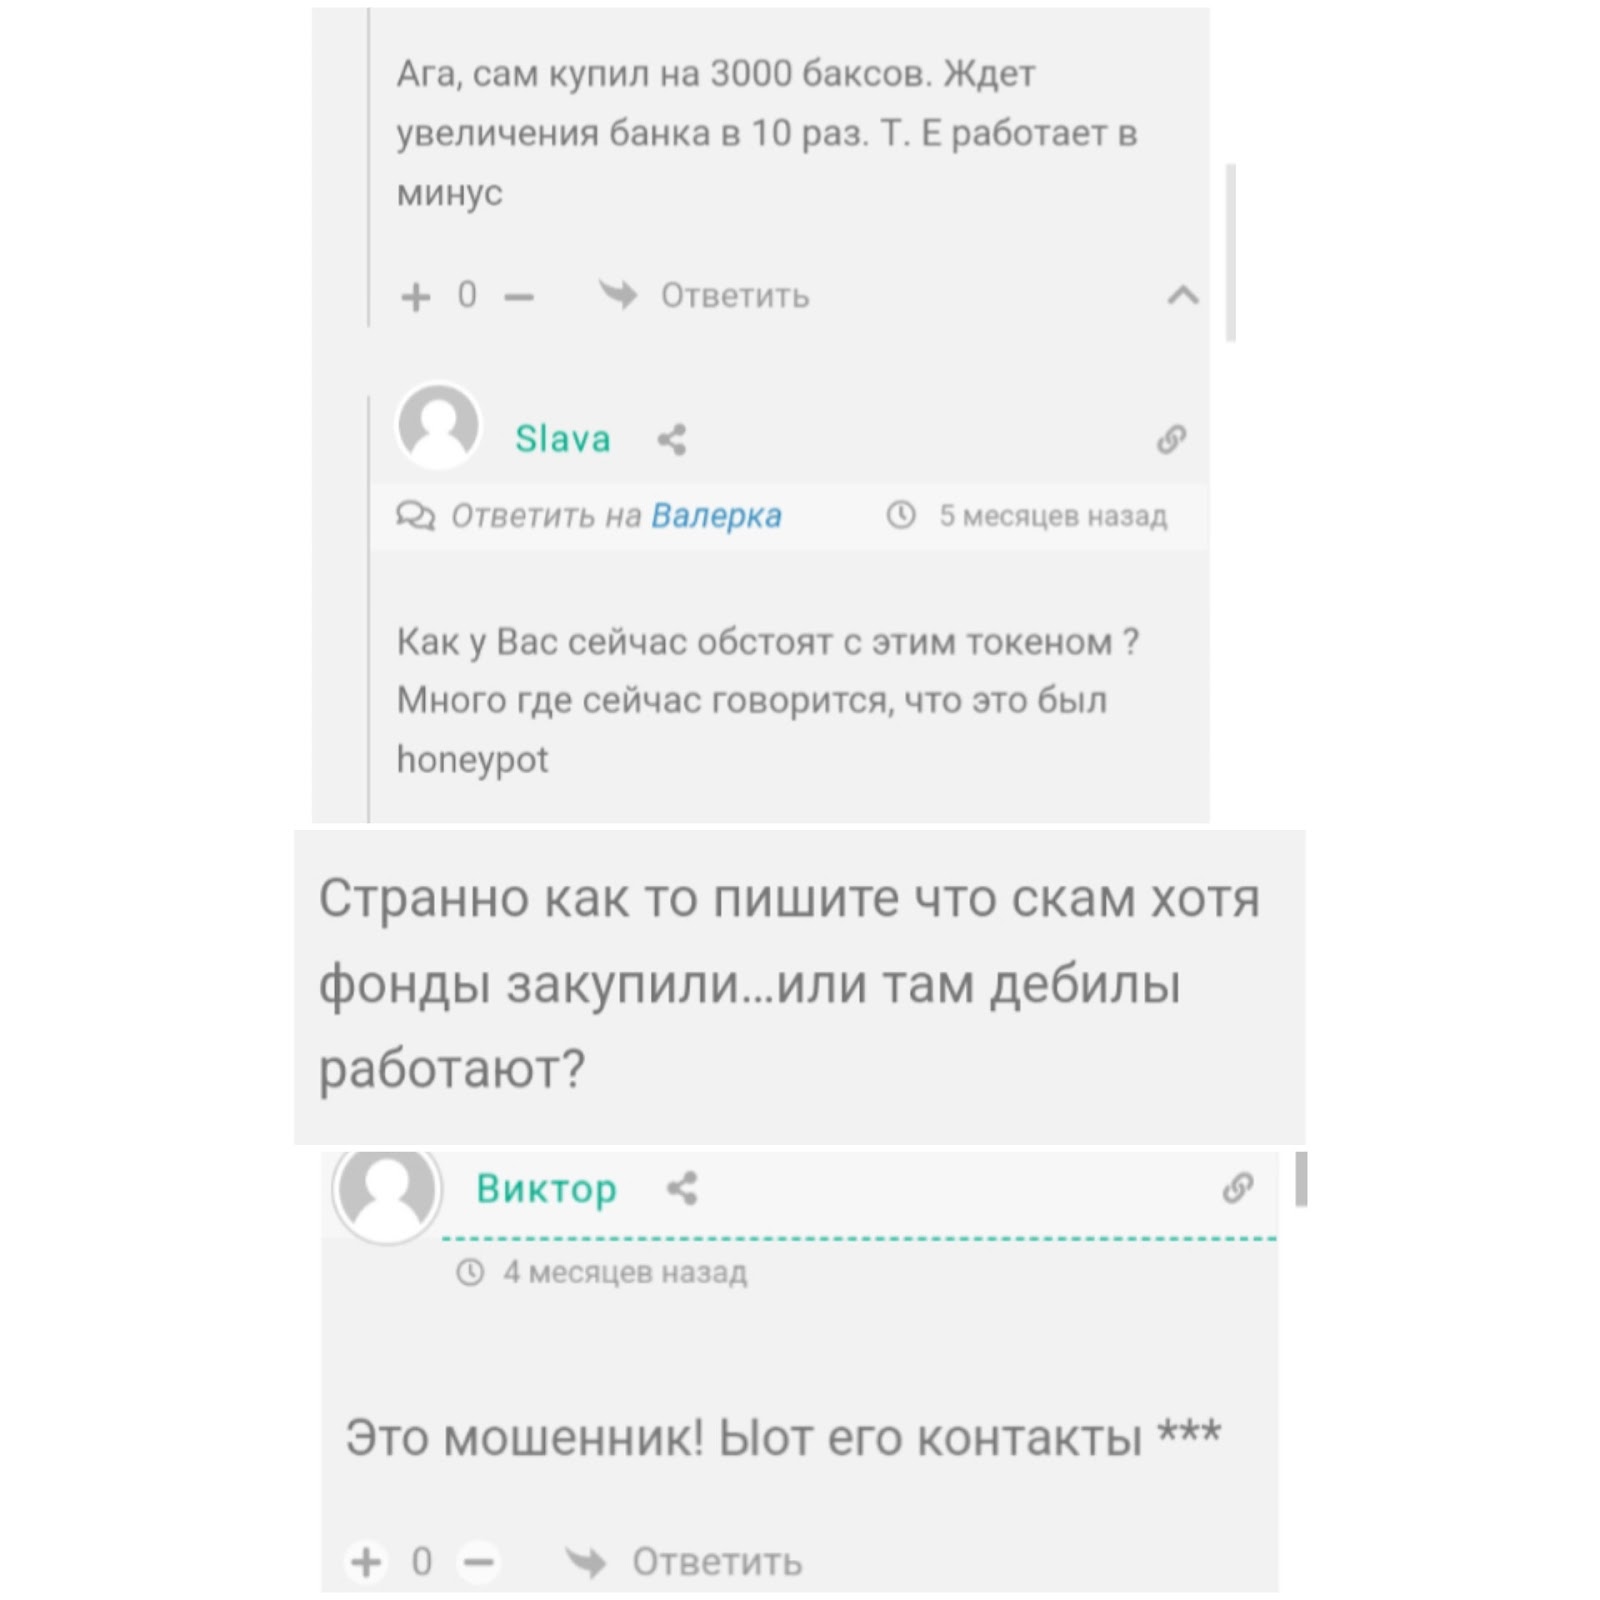Open Виктор's avatar picture

click(x=387, y=1192)
